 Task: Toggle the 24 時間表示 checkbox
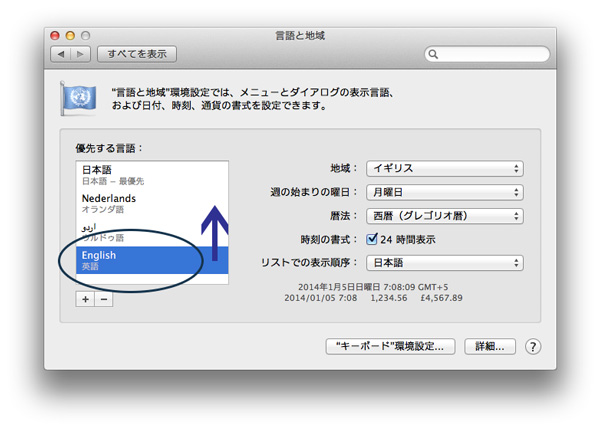click(x=371, y=239)
